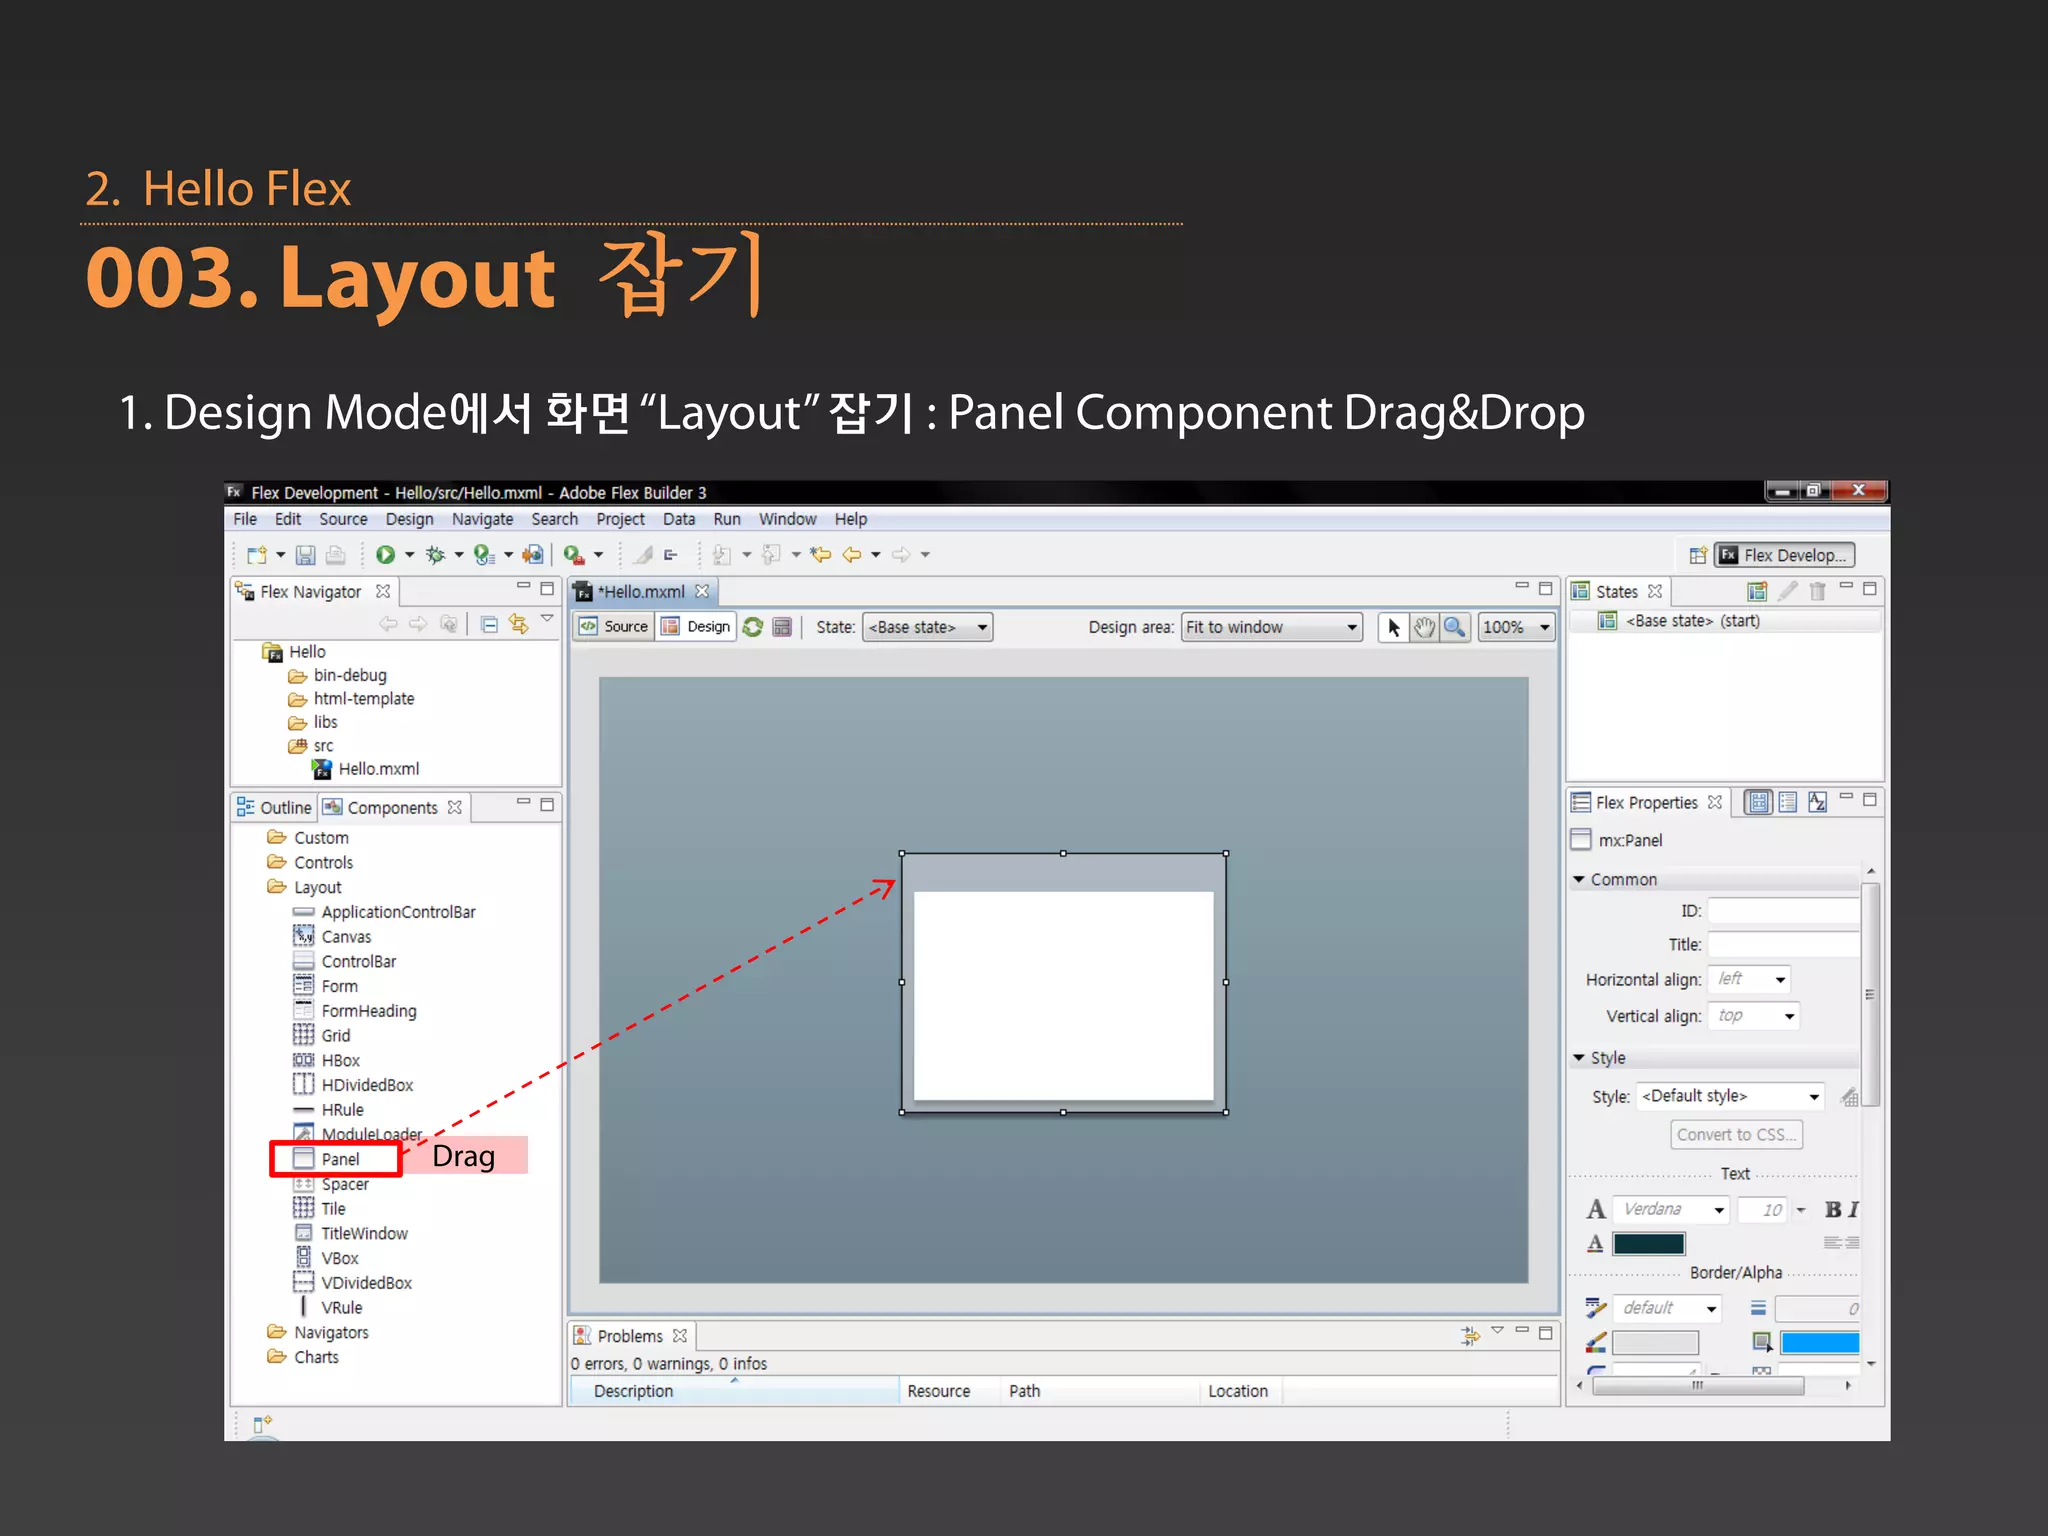2048x1536 pixels.
Task: Select the arrow Select Mode tool
Action: click(1394, 627)
